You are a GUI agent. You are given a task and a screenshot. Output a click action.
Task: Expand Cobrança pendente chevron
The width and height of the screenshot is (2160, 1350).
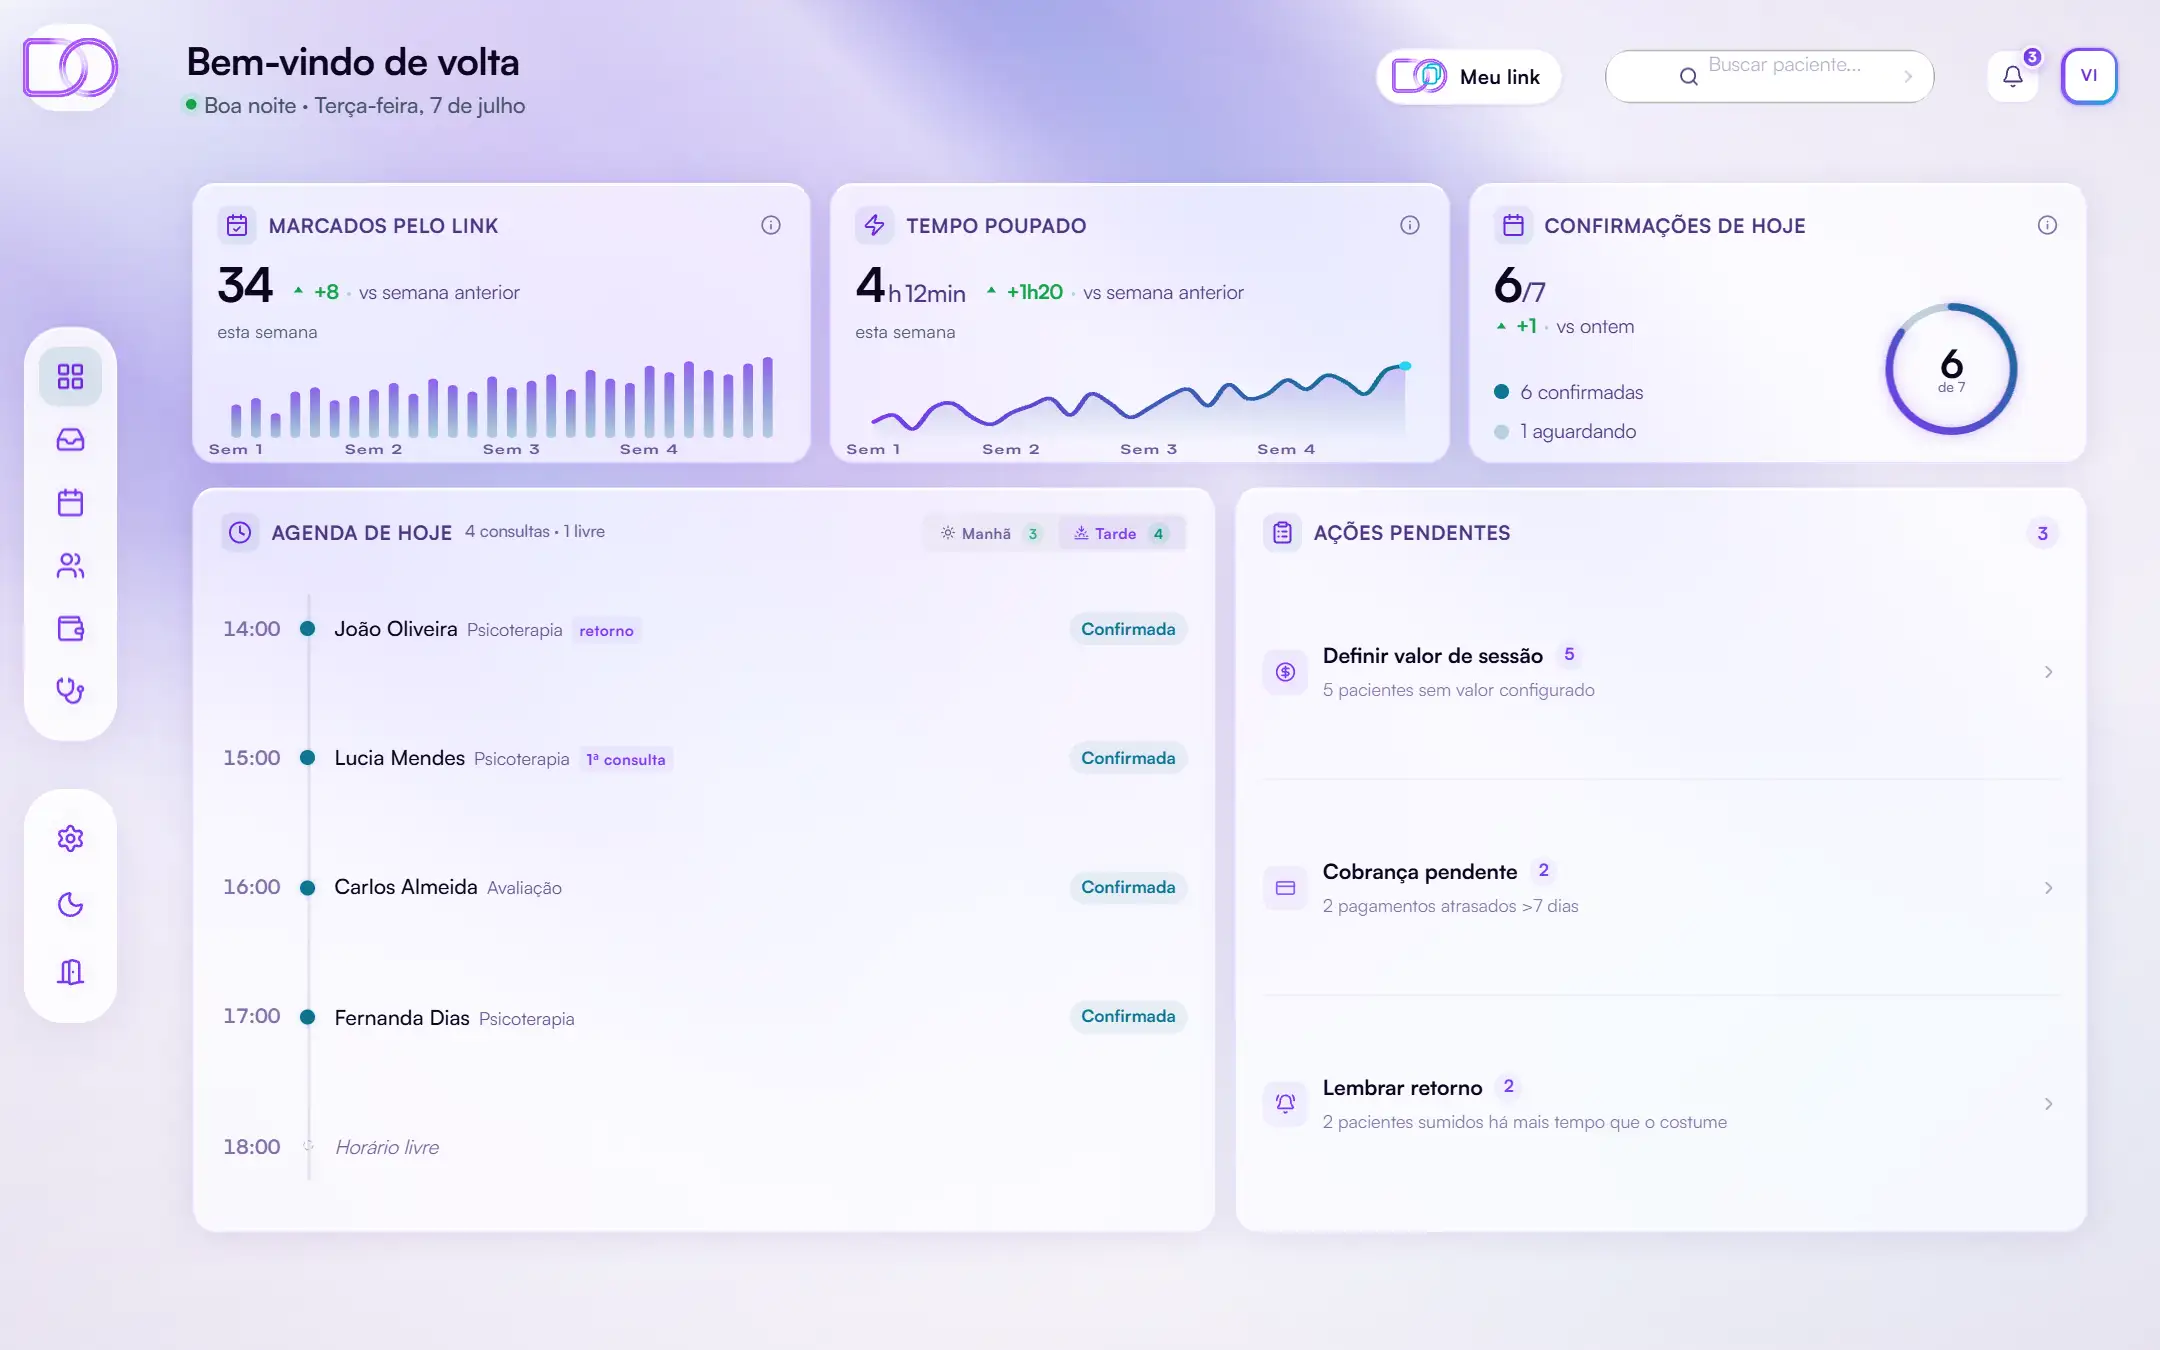[2048, 888]
